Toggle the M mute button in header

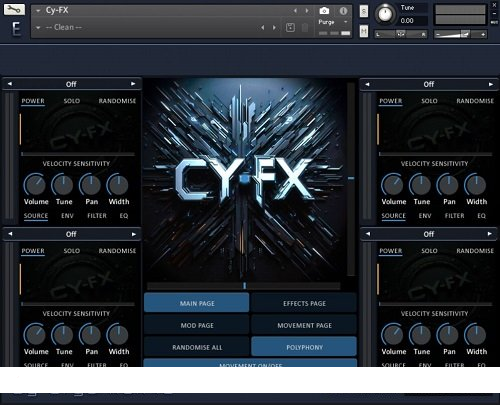click(x=364, y=32)
